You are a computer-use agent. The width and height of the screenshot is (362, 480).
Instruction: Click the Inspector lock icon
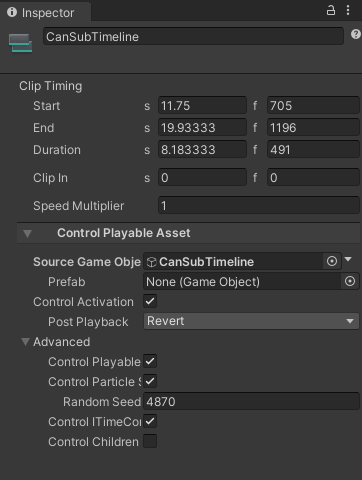pos(330,10)
